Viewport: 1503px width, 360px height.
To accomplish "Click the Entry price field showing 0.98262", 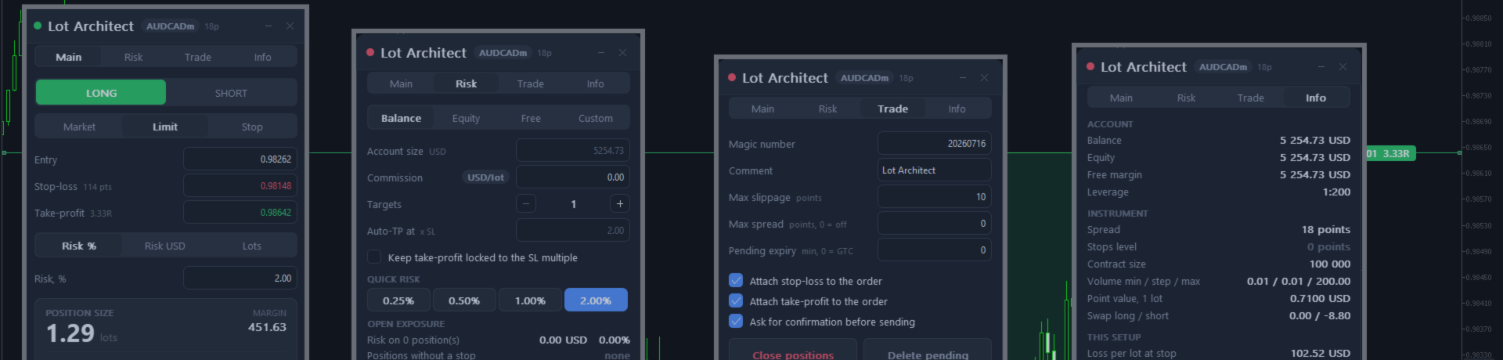I will pos(240,159).
